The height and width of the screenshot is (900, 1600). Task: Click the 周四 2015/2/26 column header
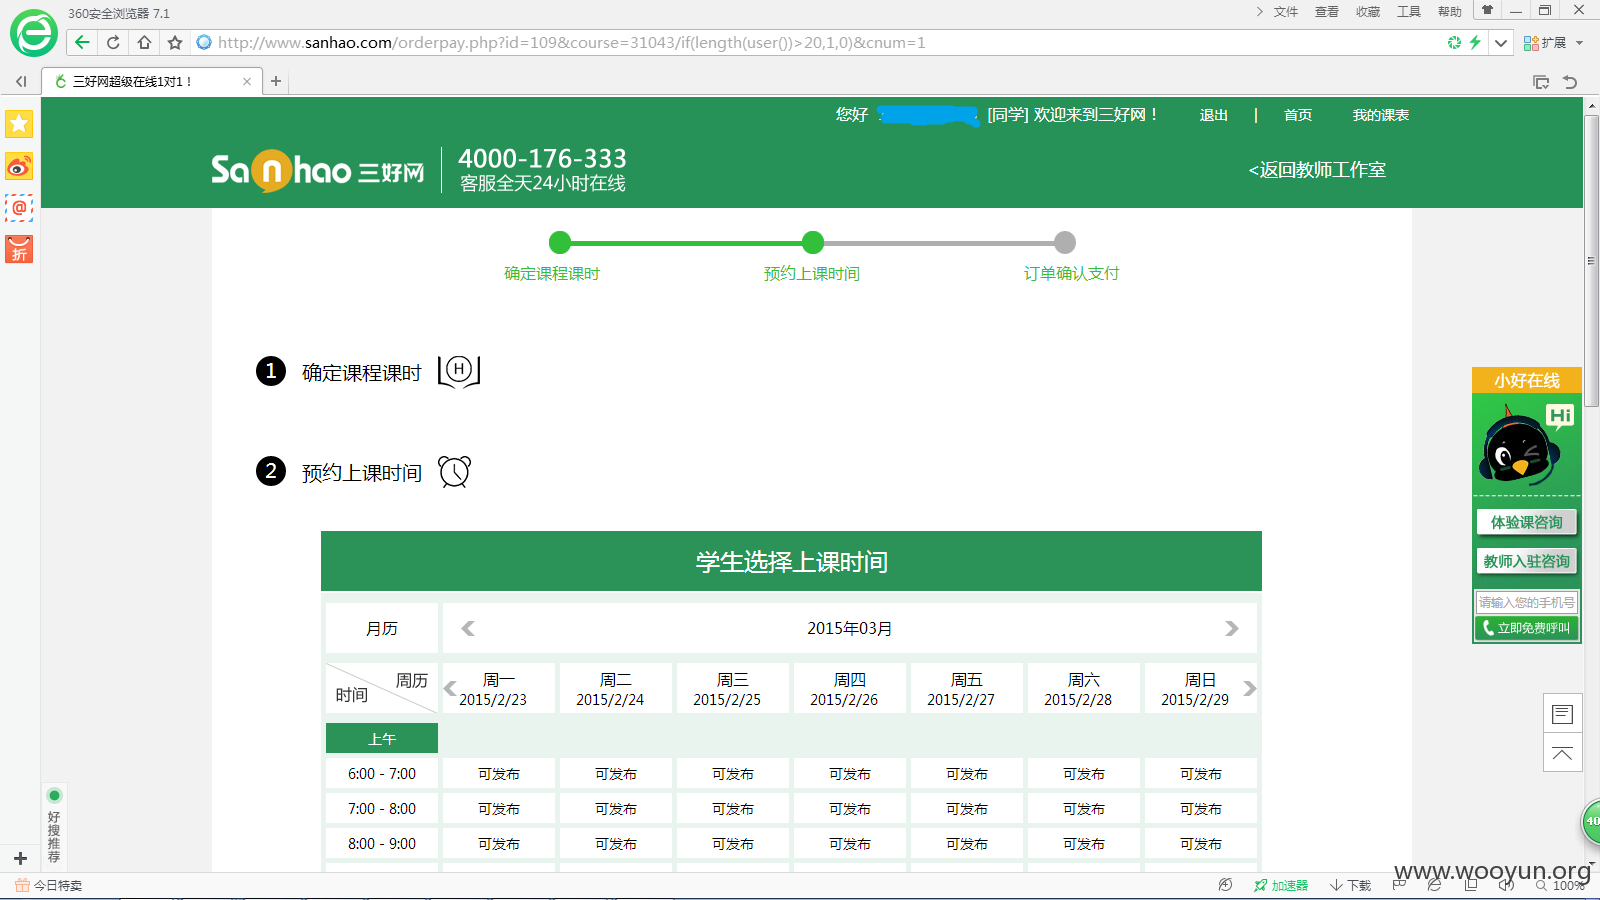coord(850,689)
